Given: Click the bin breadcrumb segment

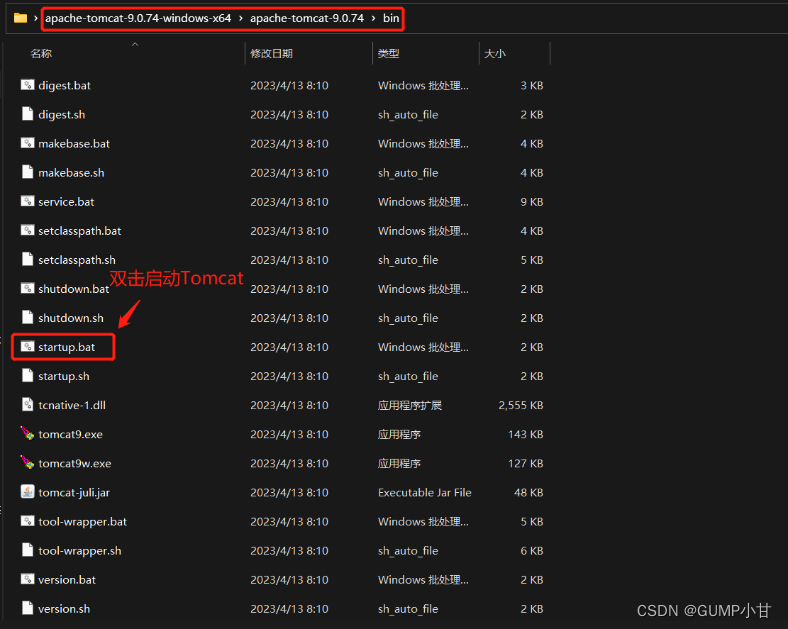Looking at the screenshot, I should pyautogui.click(x=391, y=18).
